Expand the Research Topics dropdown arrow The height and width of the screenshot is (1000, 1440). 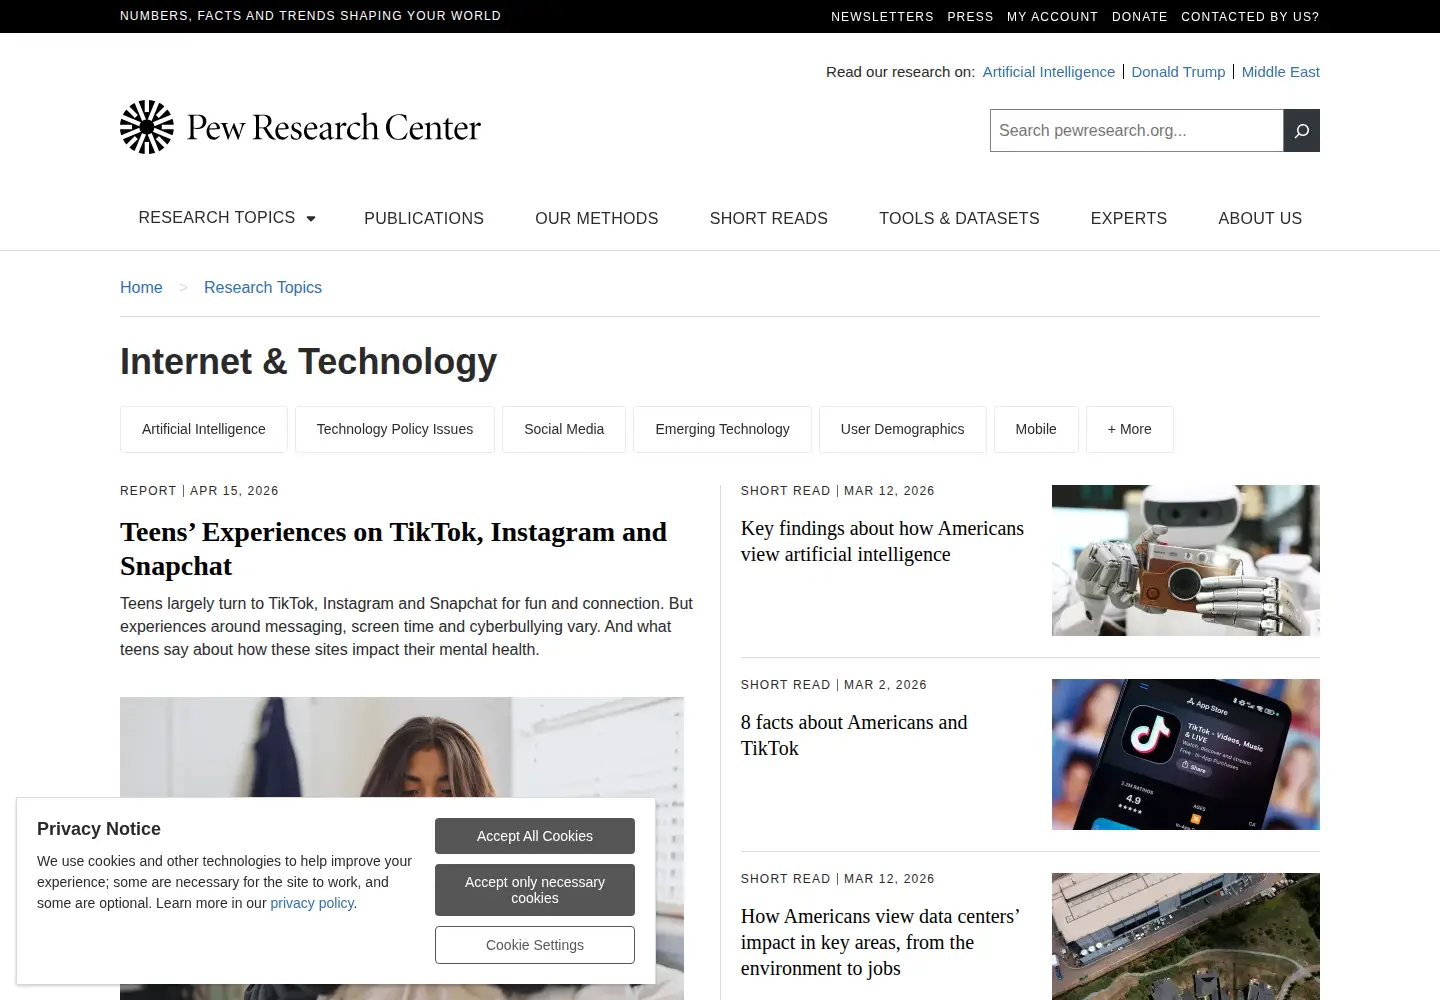coord(311,218)
